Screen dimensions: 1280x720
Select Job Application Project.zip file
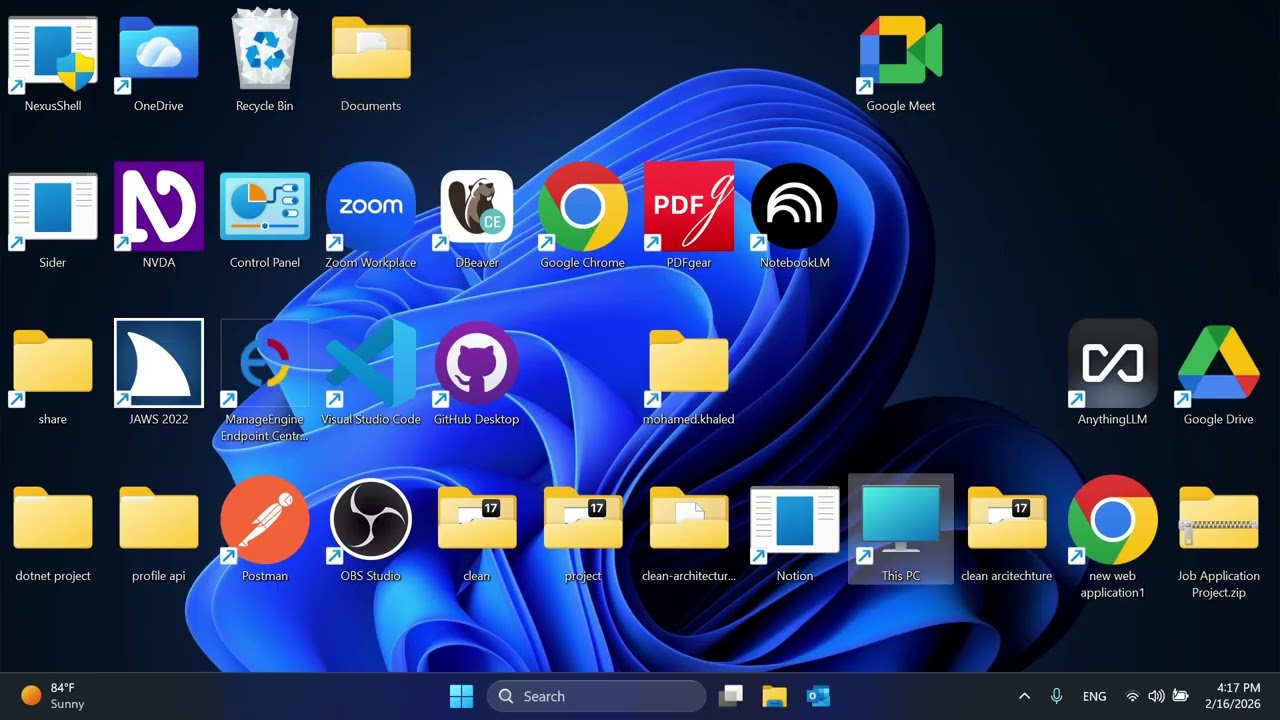coord(1219,540)
